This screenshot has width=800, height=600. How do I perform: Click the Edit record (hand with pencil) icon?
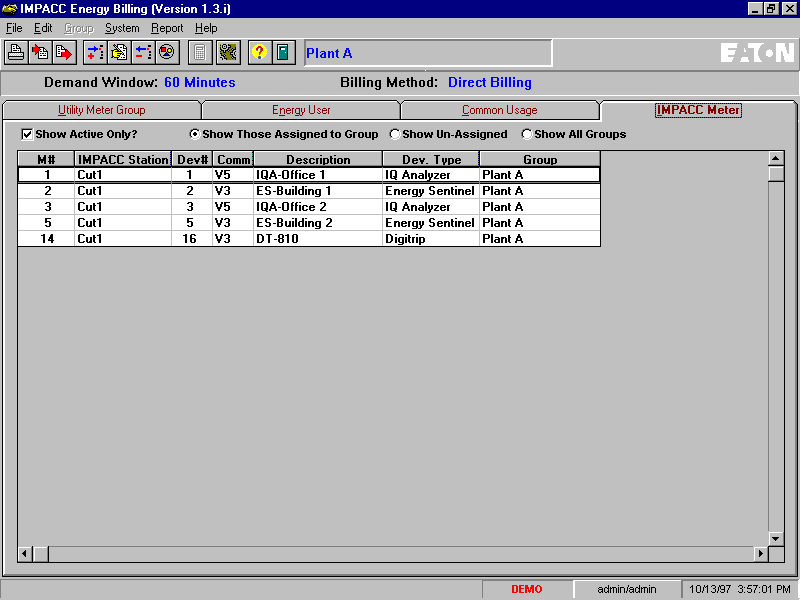coord(119,53)
